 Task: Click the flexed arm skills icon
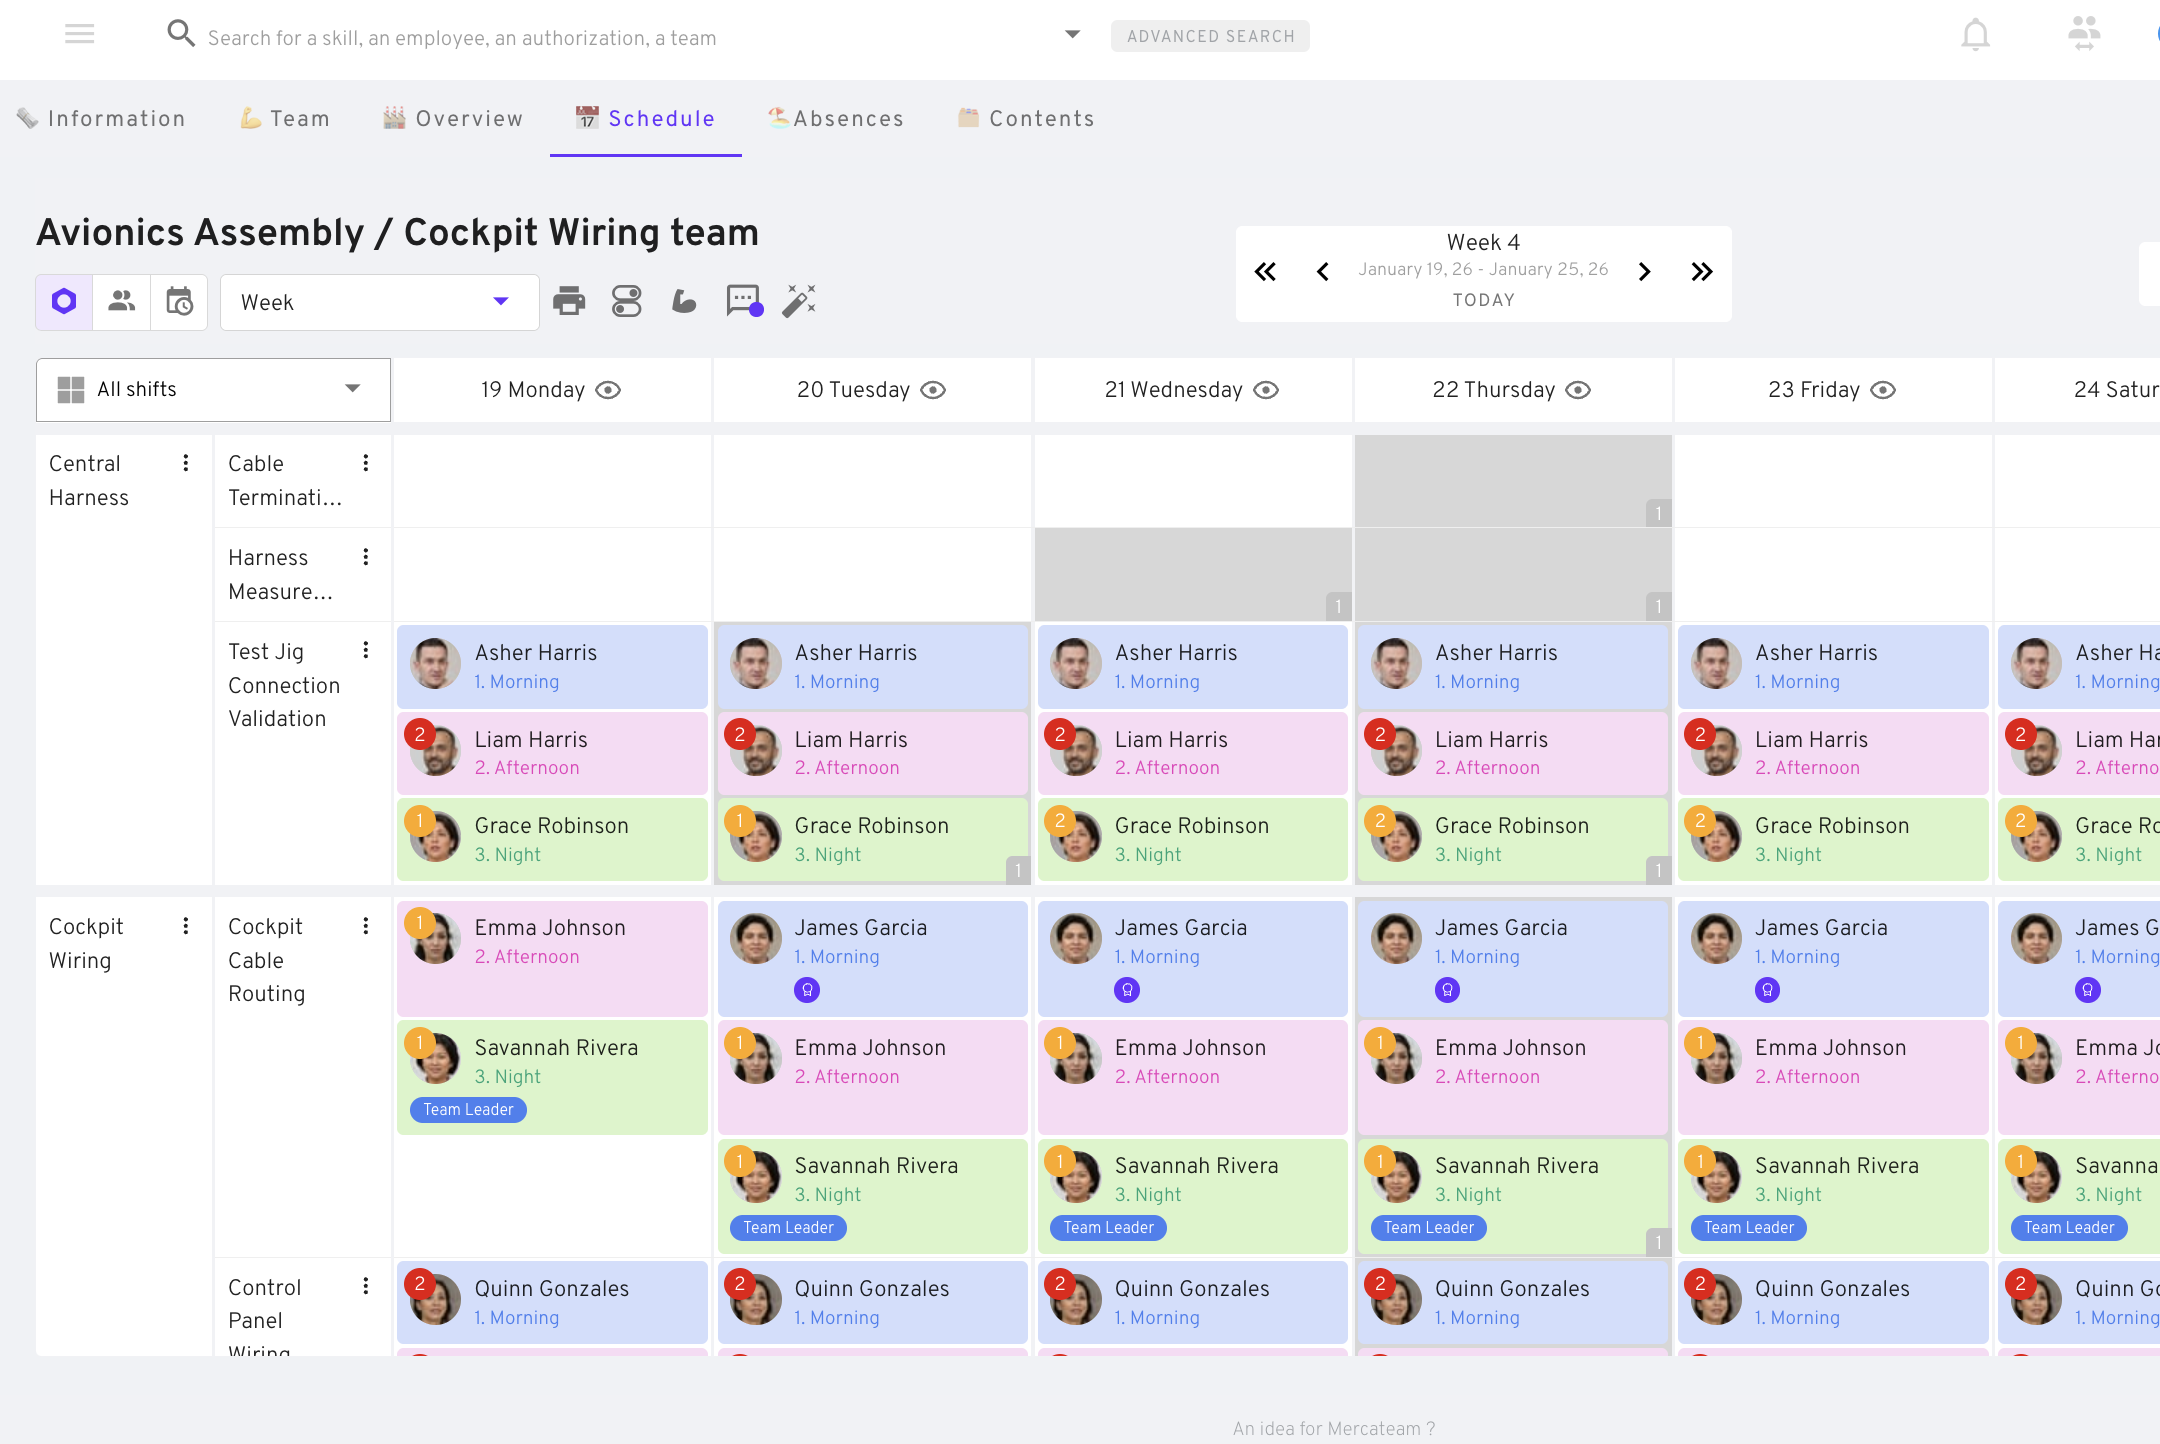coord(684,301)
